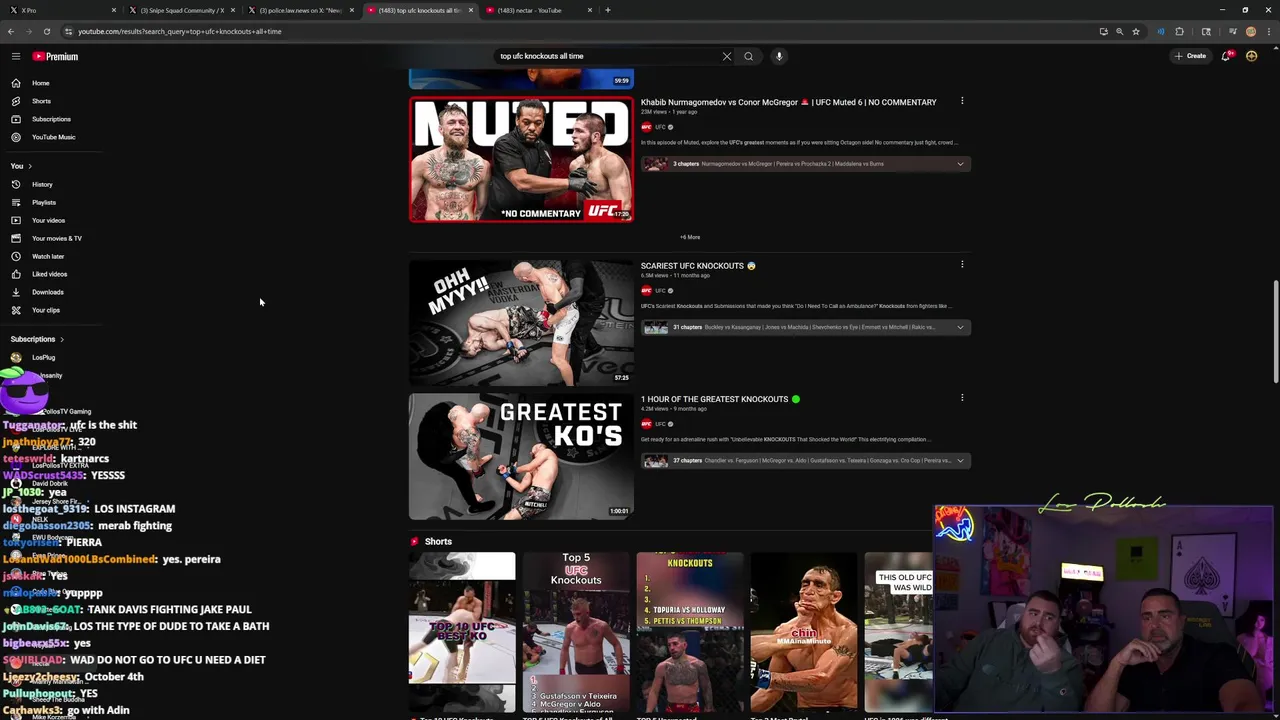
Task: Click UFC channel avatar under Scariest Knockouts
Action: click(646, 291)
